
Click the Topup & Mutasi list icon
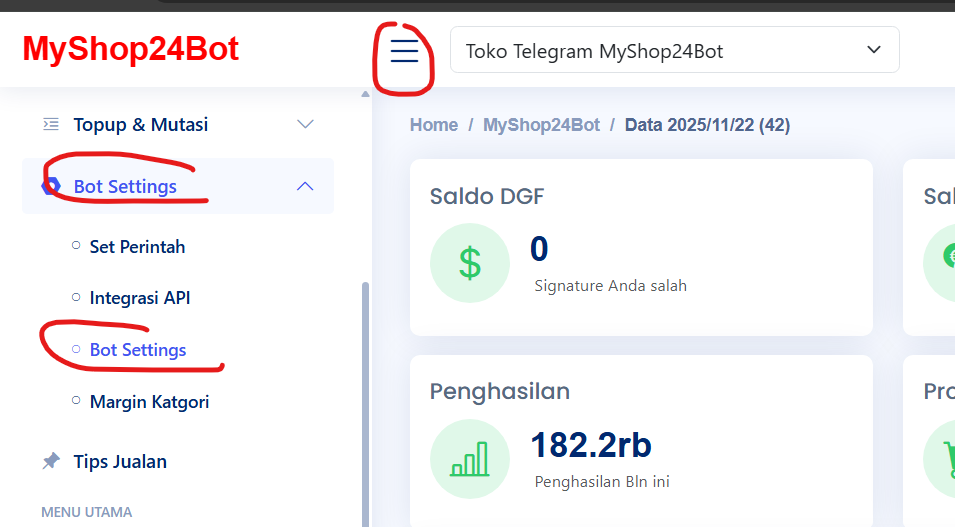(51, 124)
